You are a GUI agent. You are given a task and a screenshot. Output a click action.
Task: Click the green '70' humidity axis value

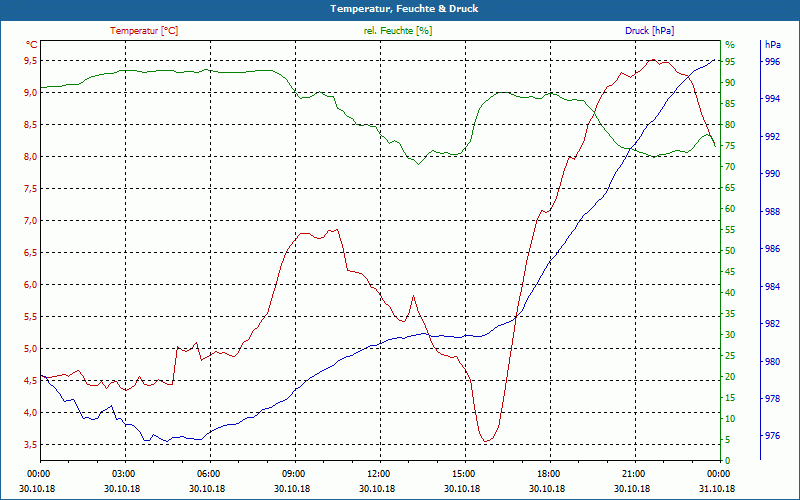tap(730, 167)
